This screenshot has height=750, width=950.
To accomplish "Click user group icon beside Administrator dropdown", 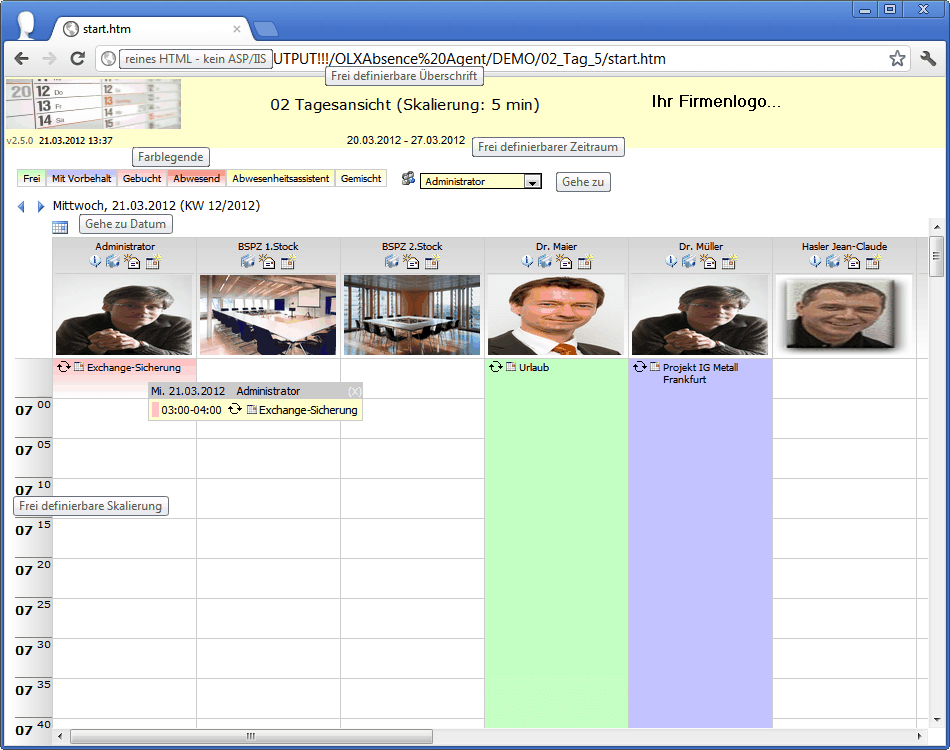I will [x=408, y=179].
